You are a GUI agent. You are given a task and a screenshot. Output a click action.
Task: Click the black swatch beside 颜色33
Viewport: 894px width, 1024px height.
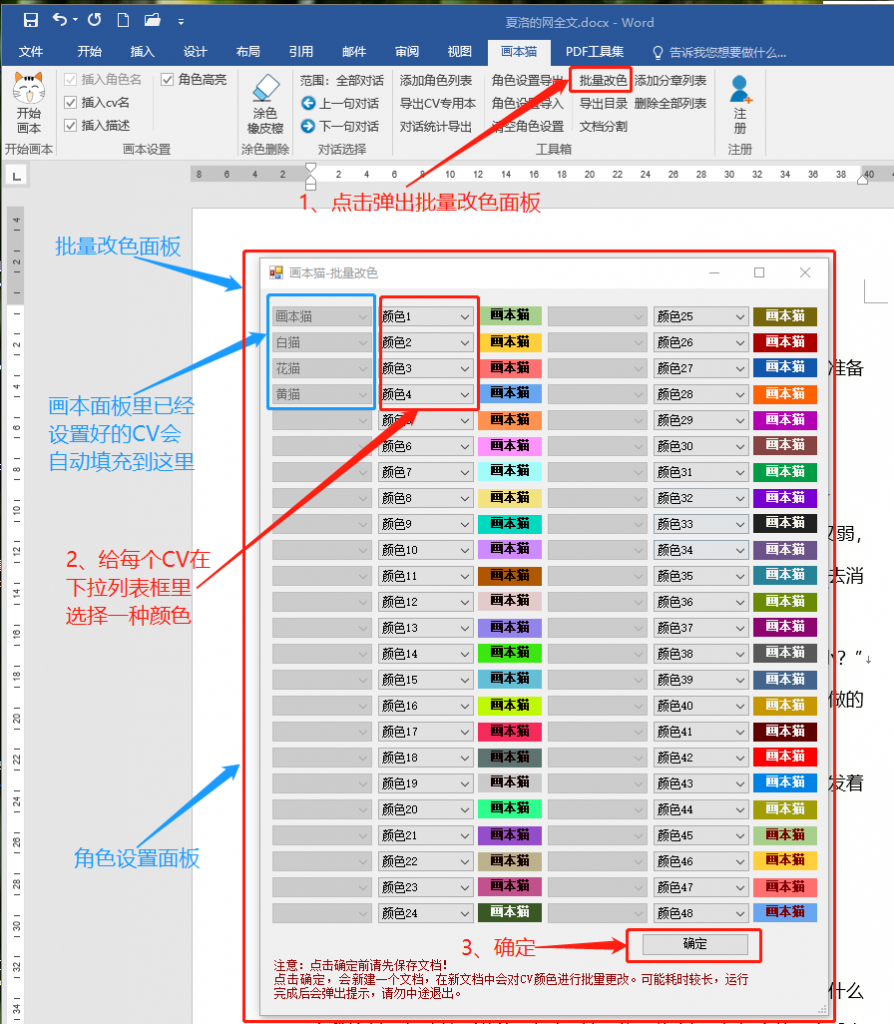pos(785,523)
